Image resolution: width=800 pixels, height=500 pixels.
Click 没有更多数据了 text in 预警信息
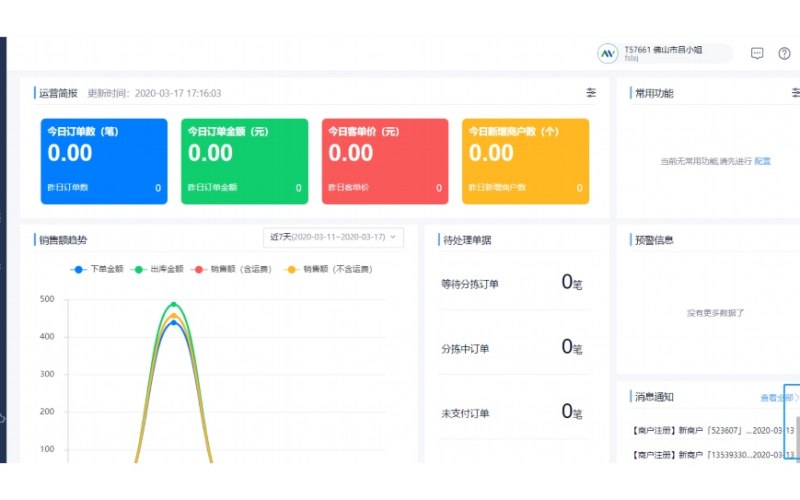(715, 313)
